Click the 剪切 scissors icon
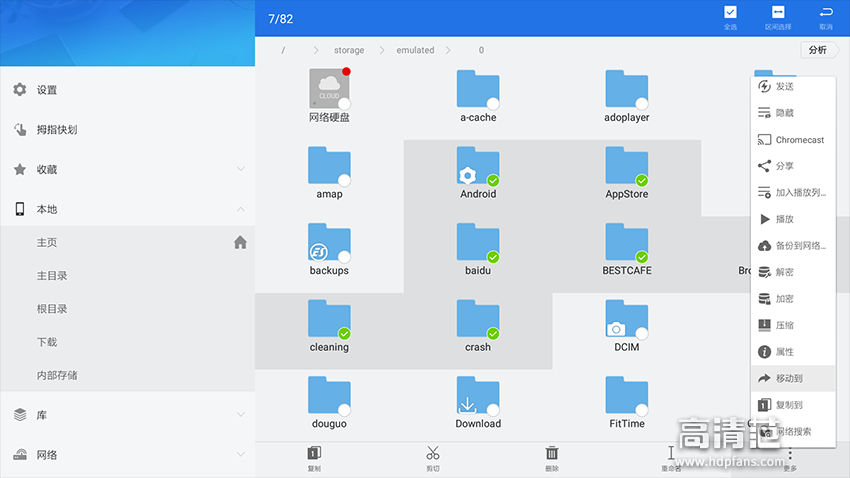 (x=433, y=453)
